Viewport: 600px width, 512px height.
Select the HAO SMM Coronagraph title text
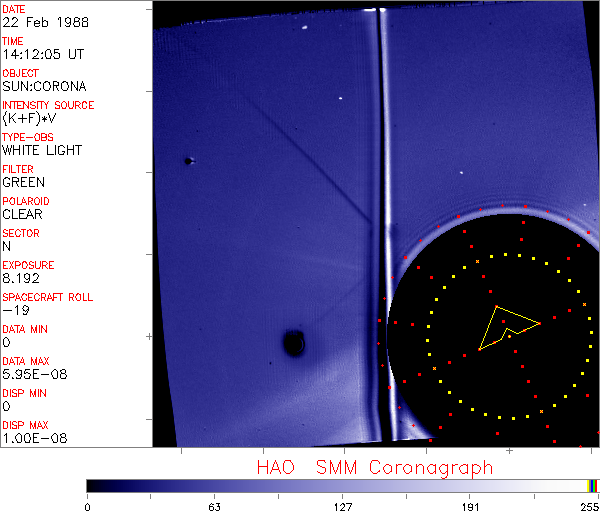tap(374, 468)
